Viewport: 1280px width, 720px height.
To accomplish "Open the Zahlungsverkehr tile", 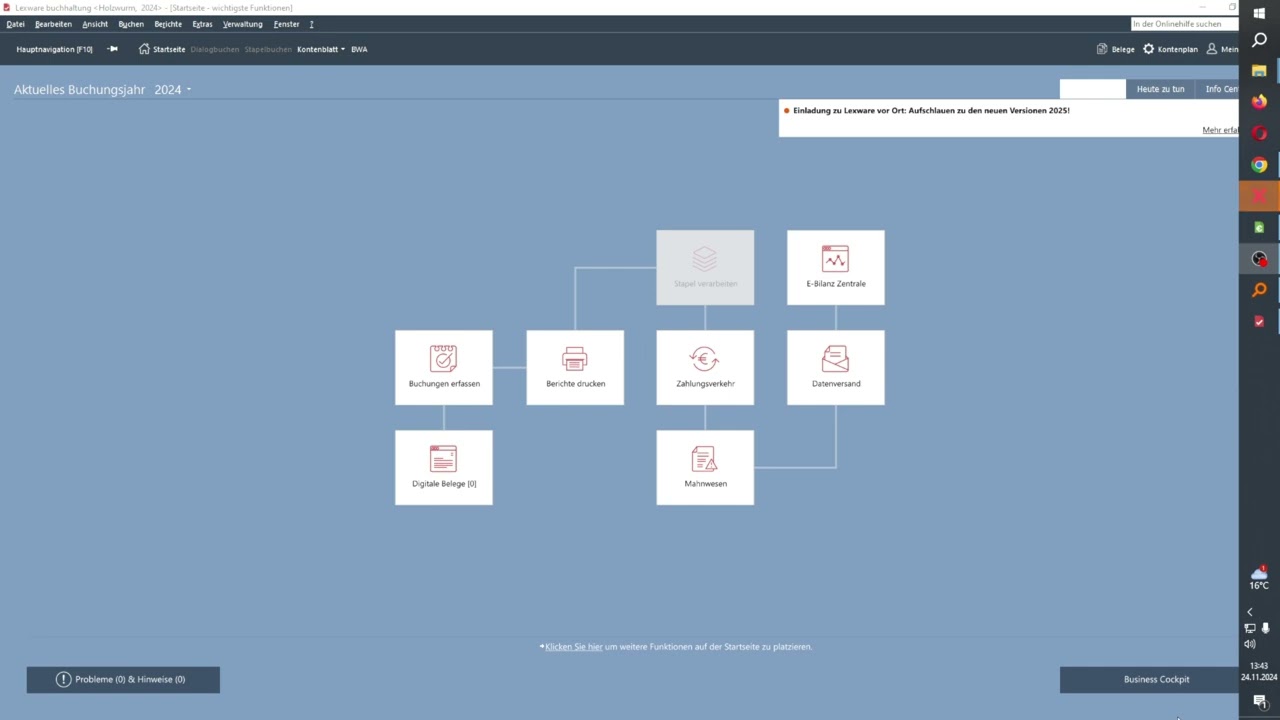I will (x=705, y=367).
